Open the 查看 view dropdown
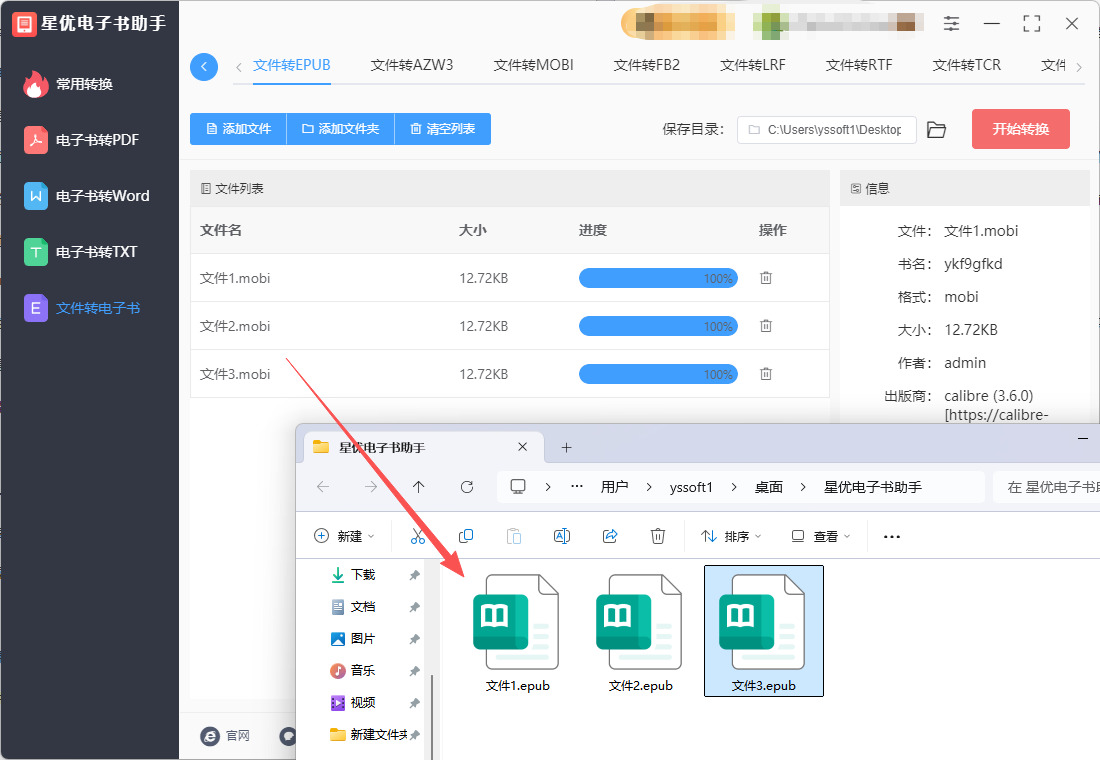 (x=820, y=536)
